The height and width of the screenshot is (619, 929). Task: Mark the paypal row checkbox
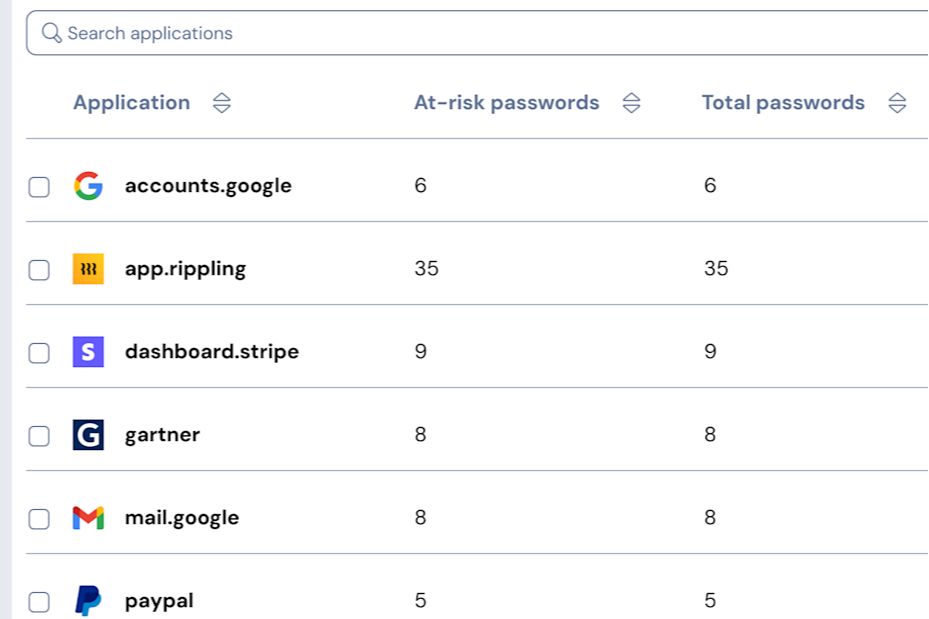pos(38,602)
